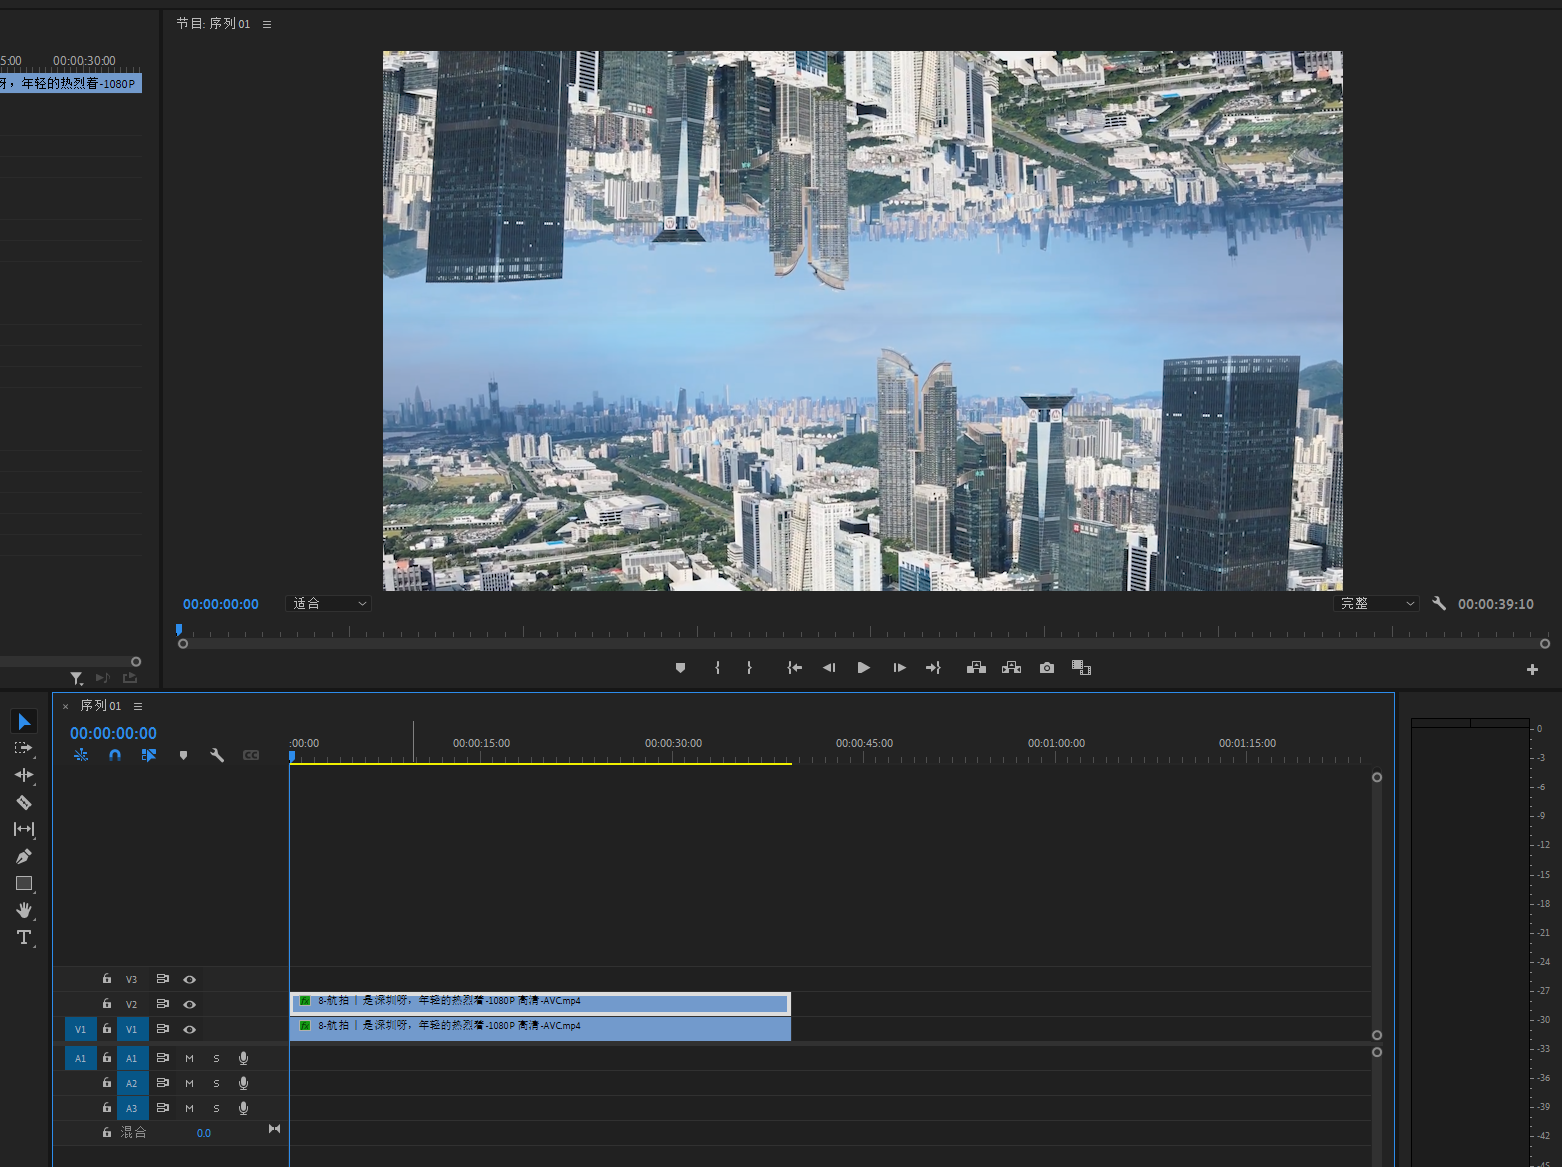Open the 序列 01 timeline panel menu
This screenshot has height=1167, width=1562.
click(x=138, y=706)
